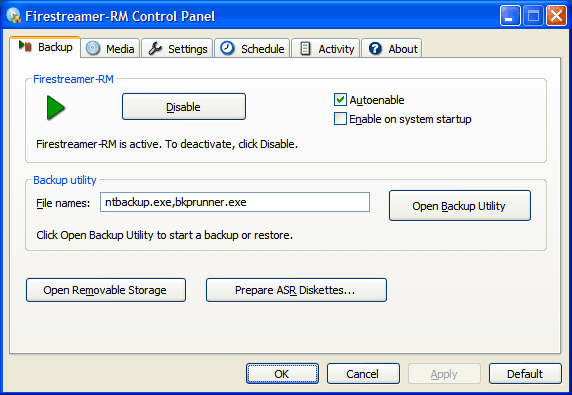Click the green play status arrow
This screenshot has width=572, height=395.
56,108
